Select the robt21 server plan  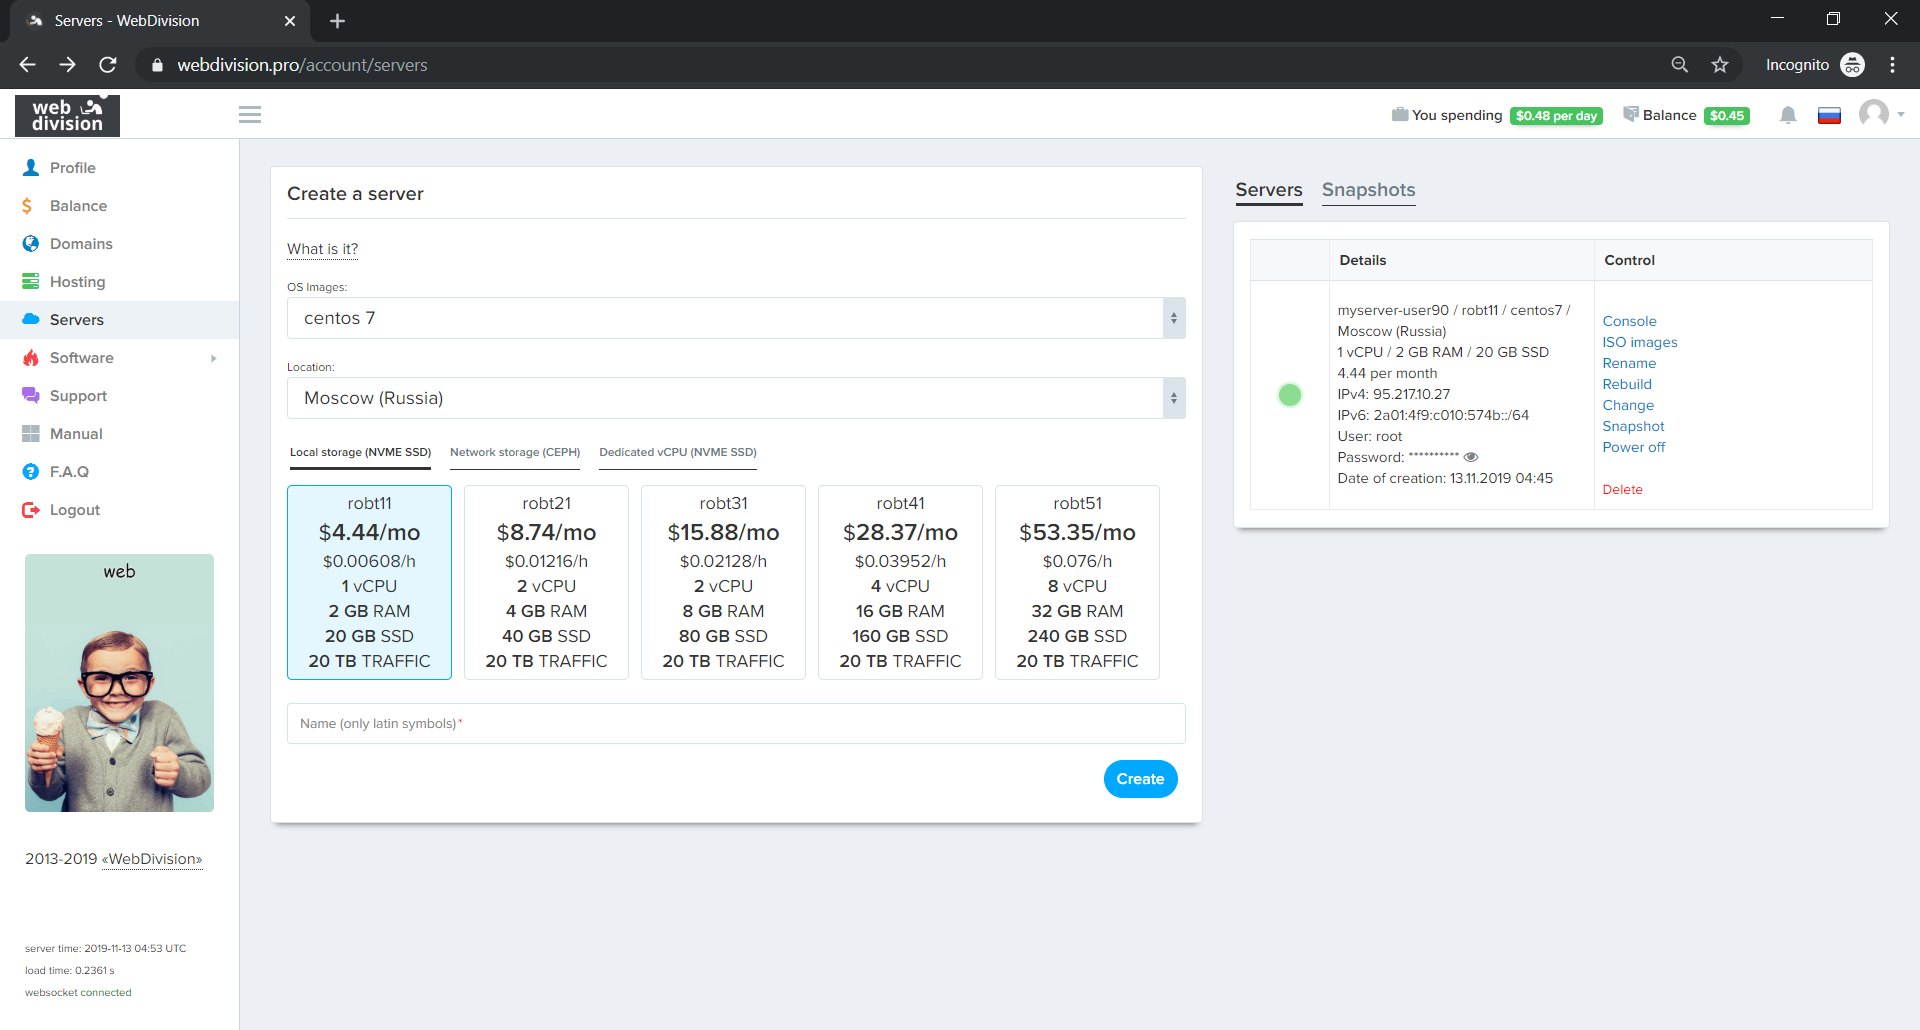546,582
